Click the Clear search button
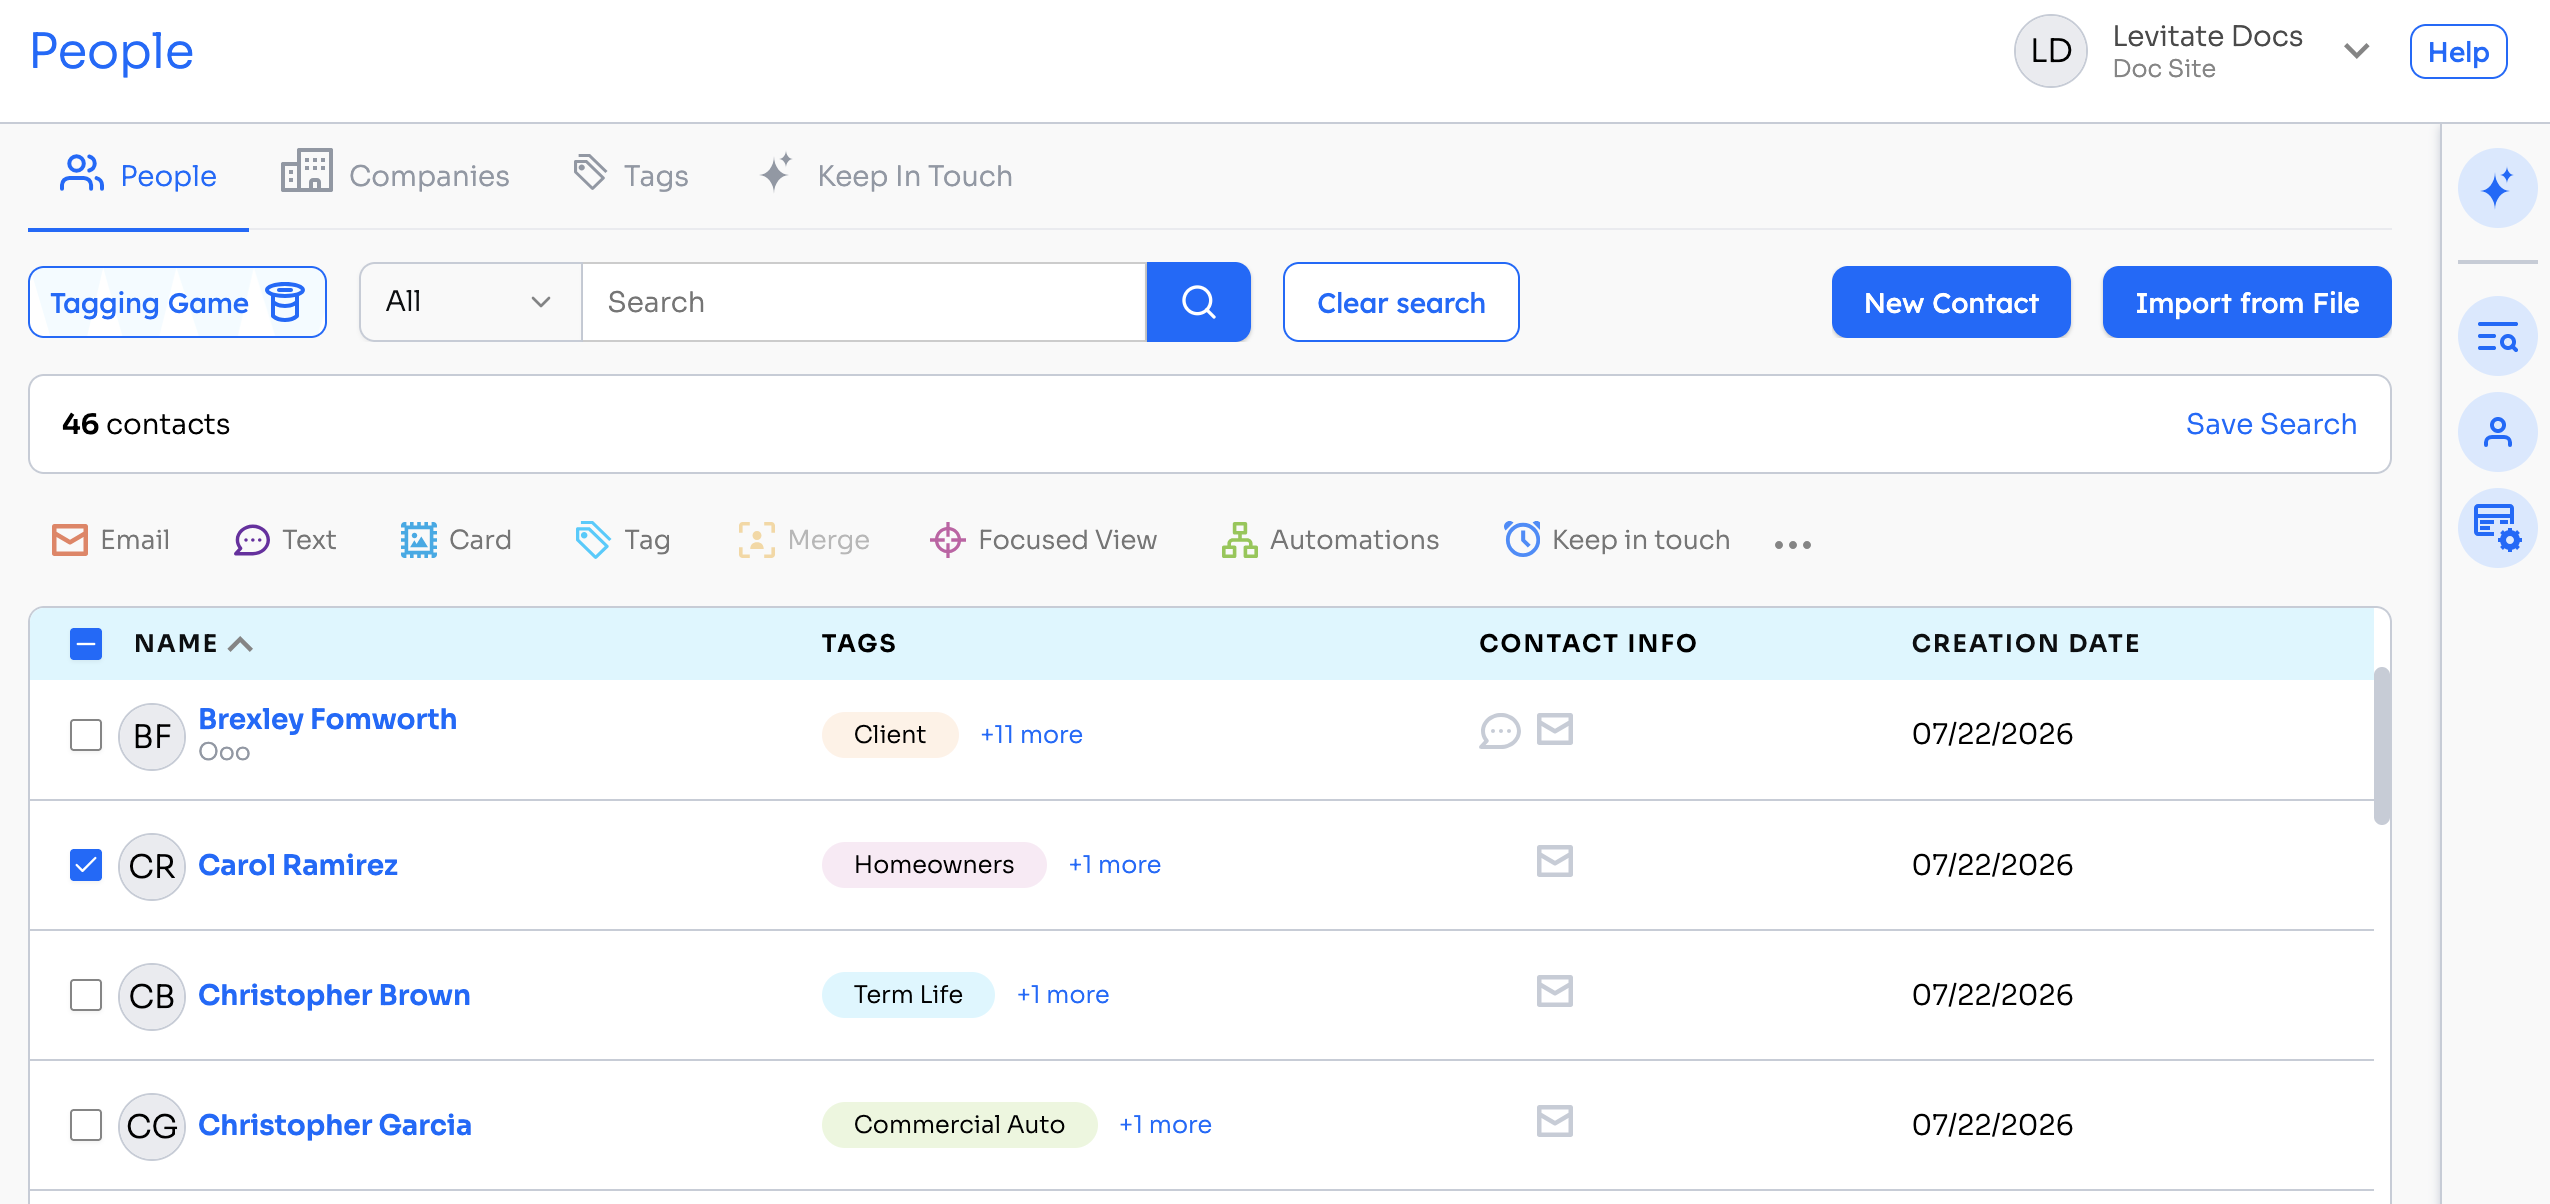 (1401, 302)
